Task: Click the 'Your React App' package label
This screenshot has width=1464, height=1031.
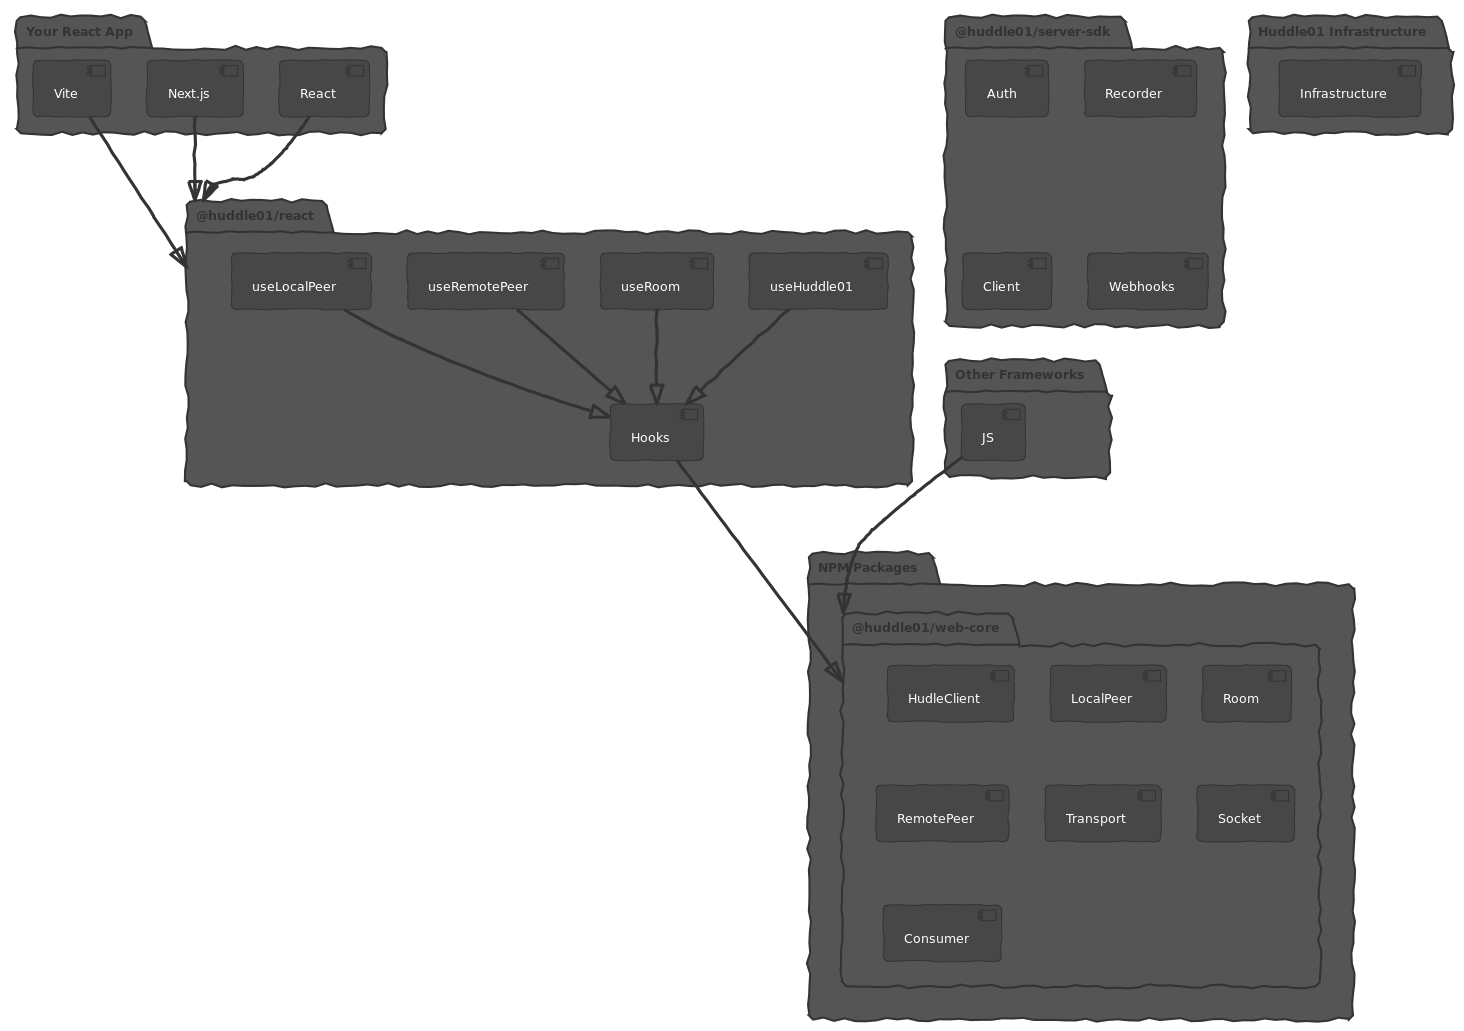Action: [x=79, y=32]
